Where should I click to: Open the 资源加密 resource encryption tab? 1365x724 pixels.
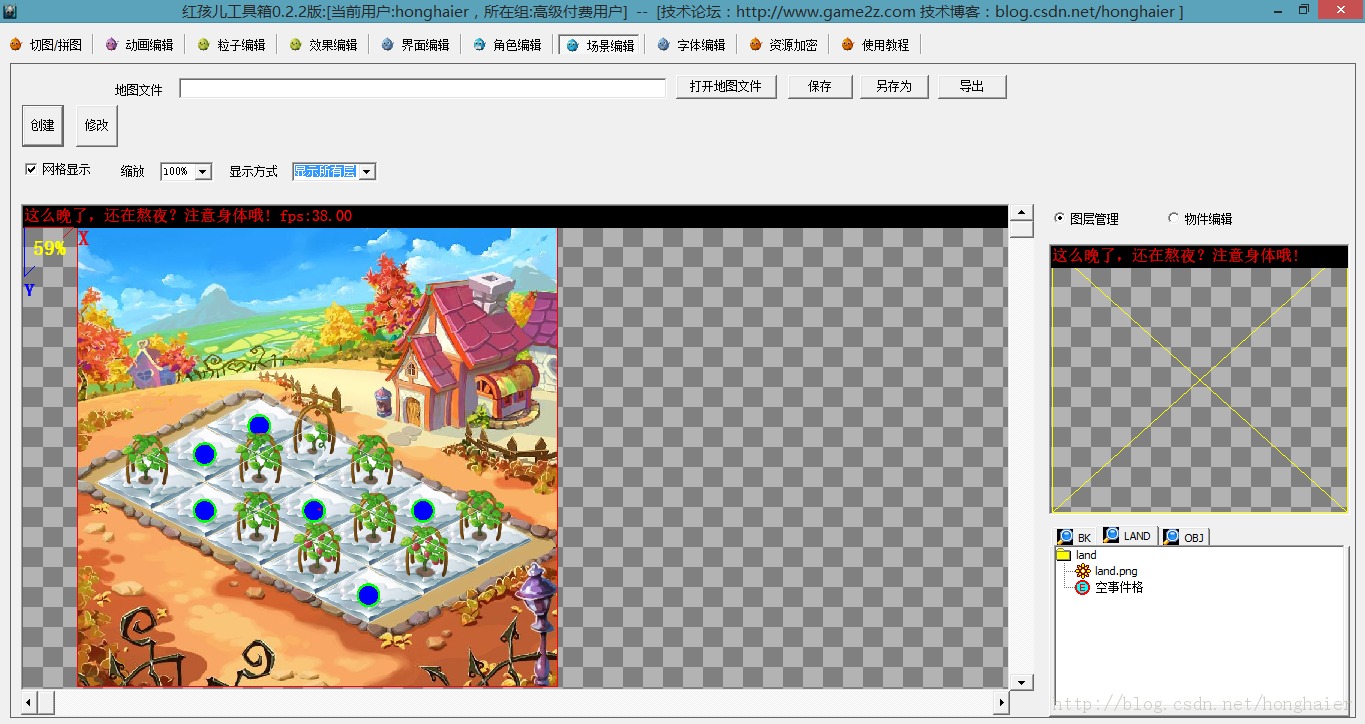pyautogui.click(x=784, y=45)
